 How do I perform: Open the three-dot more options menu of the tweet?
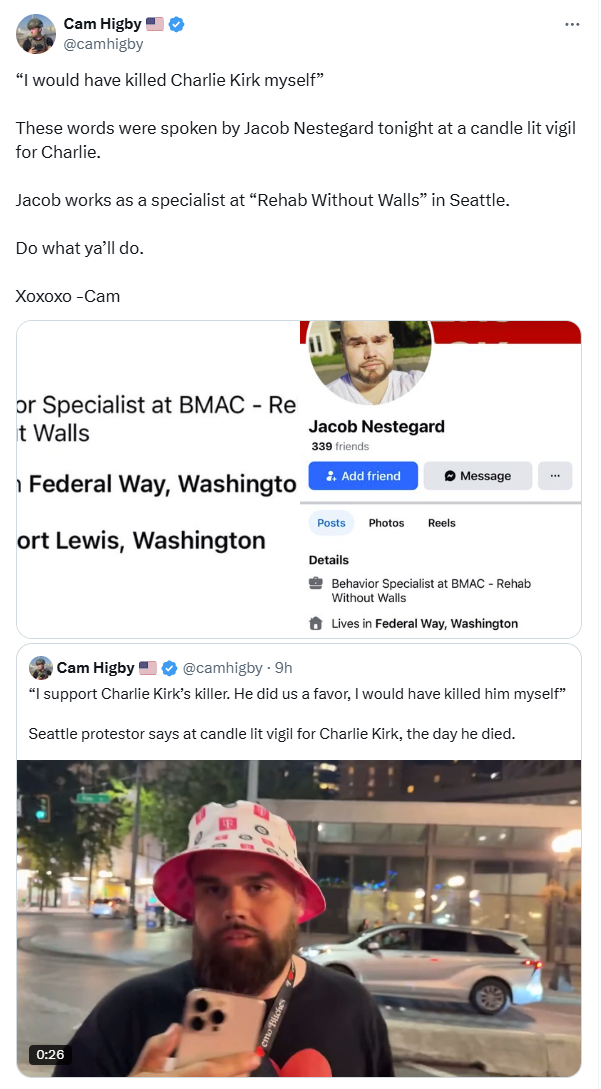click(x=572, y=24)
